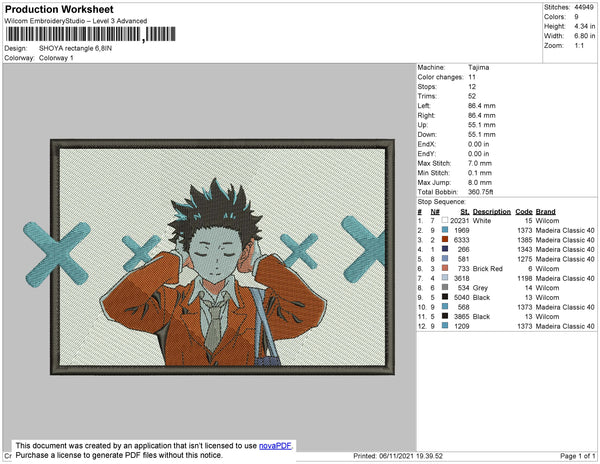Click the Stops value '12'
The width and height of the screenshot is (600, 464).
pos(472,86)
